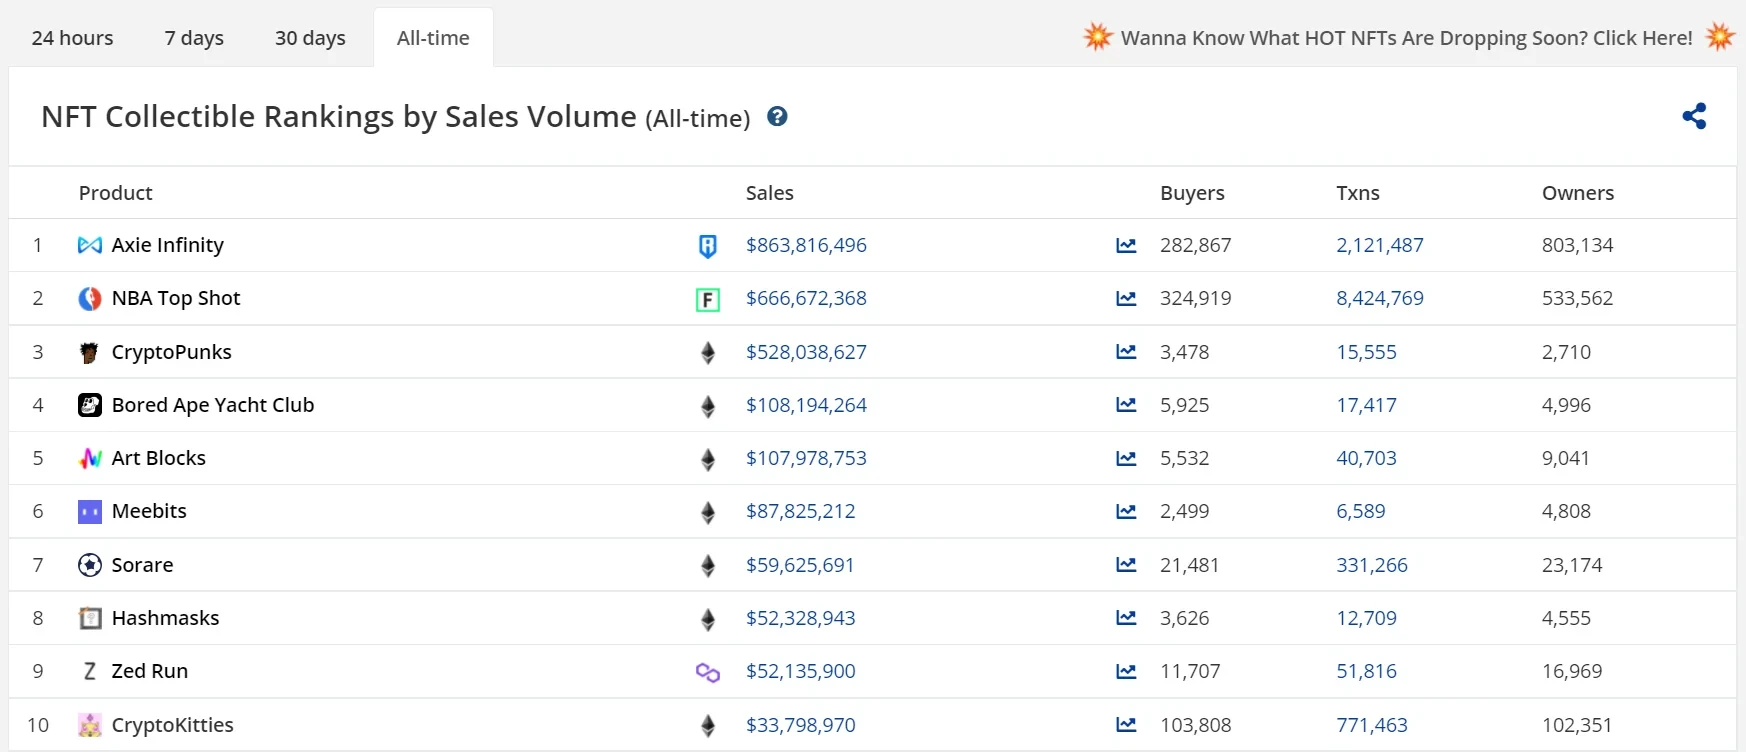Image resolution: width=1746 pixels, height=752 pixels.
Task: Sort by the Buyers column header
Action: (x=1192, y=193)
